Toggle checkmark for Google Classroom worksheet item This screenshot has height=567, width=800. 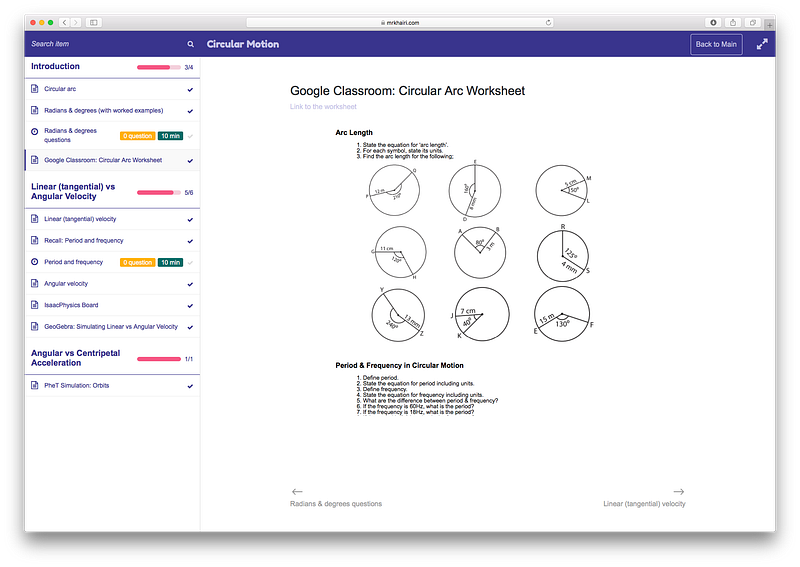[x=190, y=161]
